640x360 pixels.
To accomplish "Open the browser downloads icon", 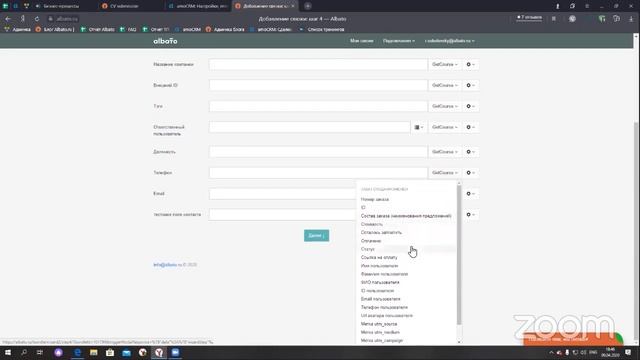I will (631, 19).
